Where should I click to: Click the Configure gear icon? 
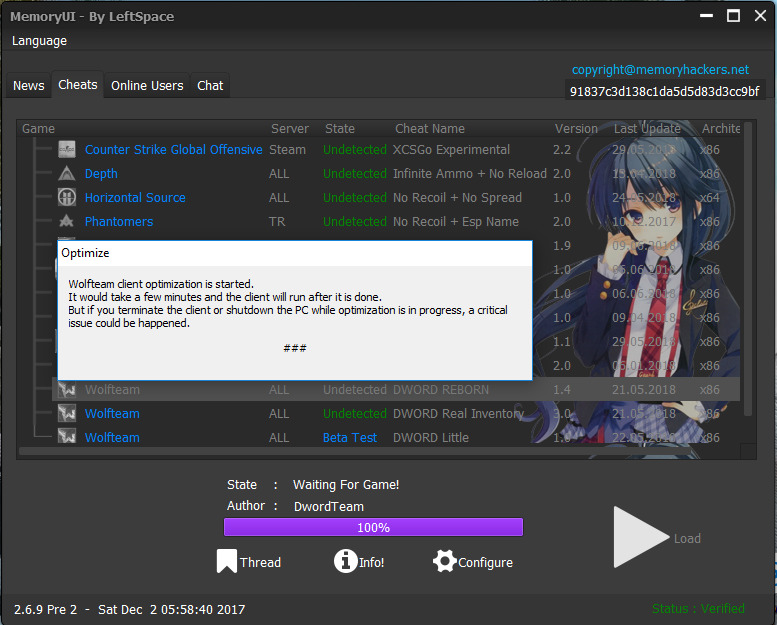tap(444, 562)
